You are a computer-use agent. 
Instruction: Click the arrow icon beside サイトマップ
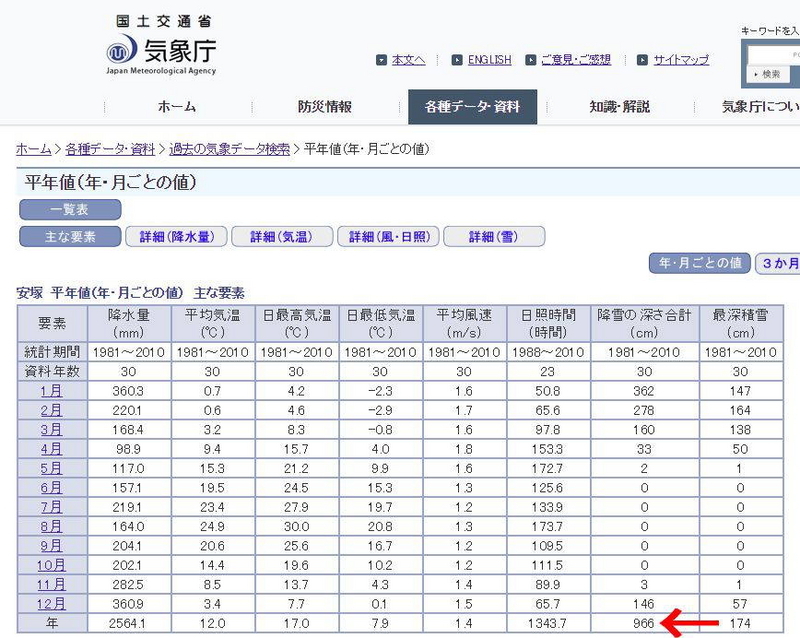click(642, 60)
